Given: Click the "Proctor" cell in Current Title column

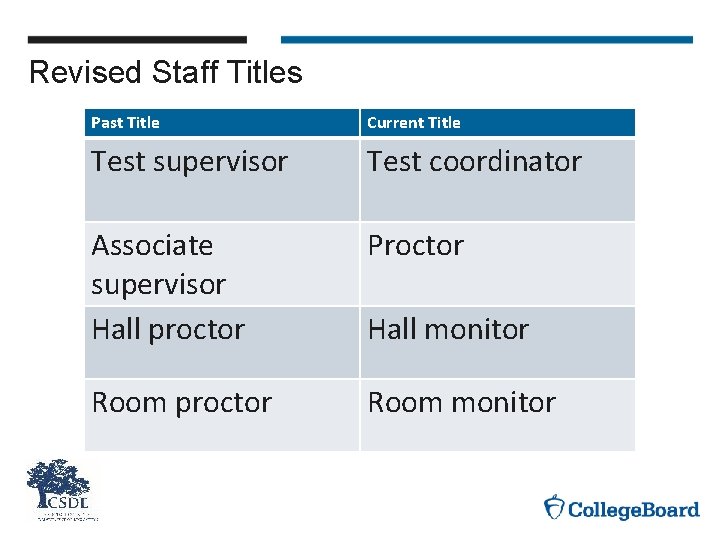Looking at the screenshot, I should 416,246.
